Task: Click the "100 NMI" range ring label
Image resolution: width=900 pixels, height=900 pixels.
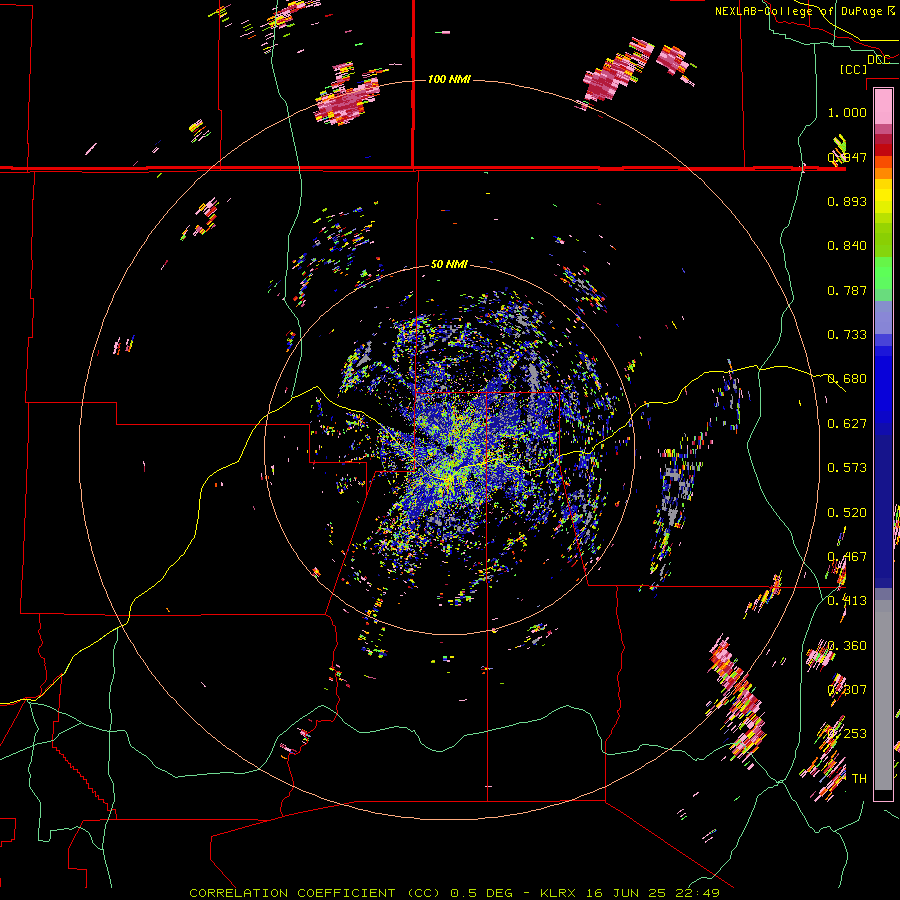Action: click(449, 79)
